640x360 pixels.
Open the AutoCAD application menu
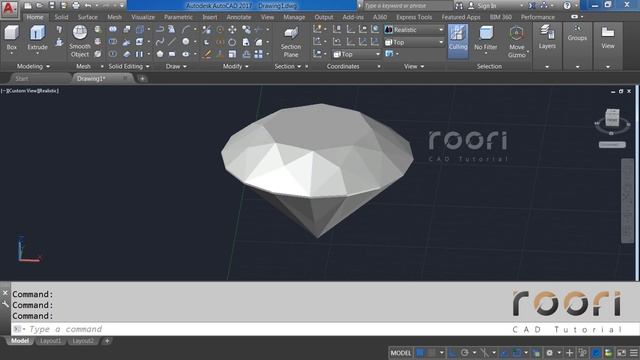(x=9, y=9)
